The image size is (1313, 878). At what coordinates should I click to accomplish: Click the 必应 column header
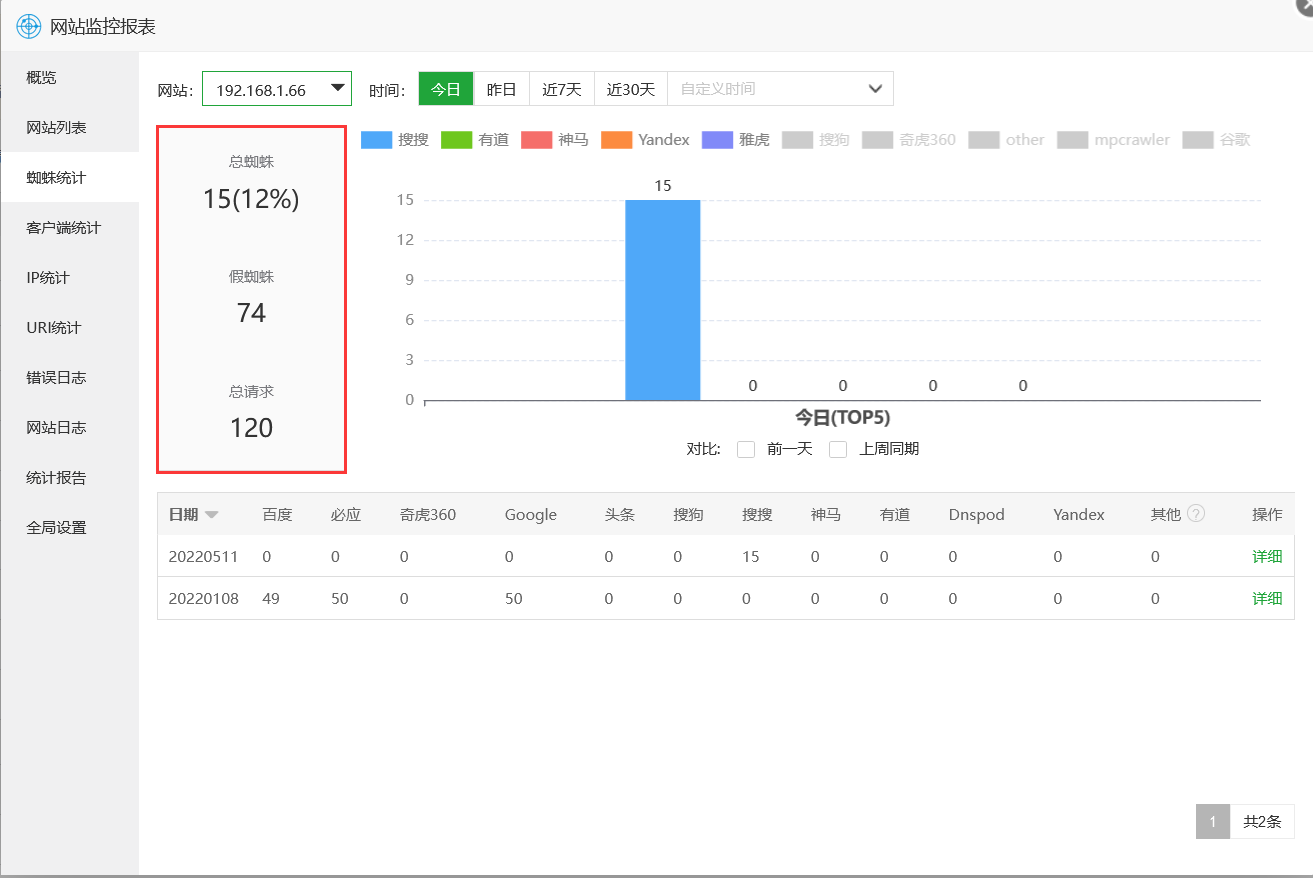pyautogui.click(x=346, y=515)
